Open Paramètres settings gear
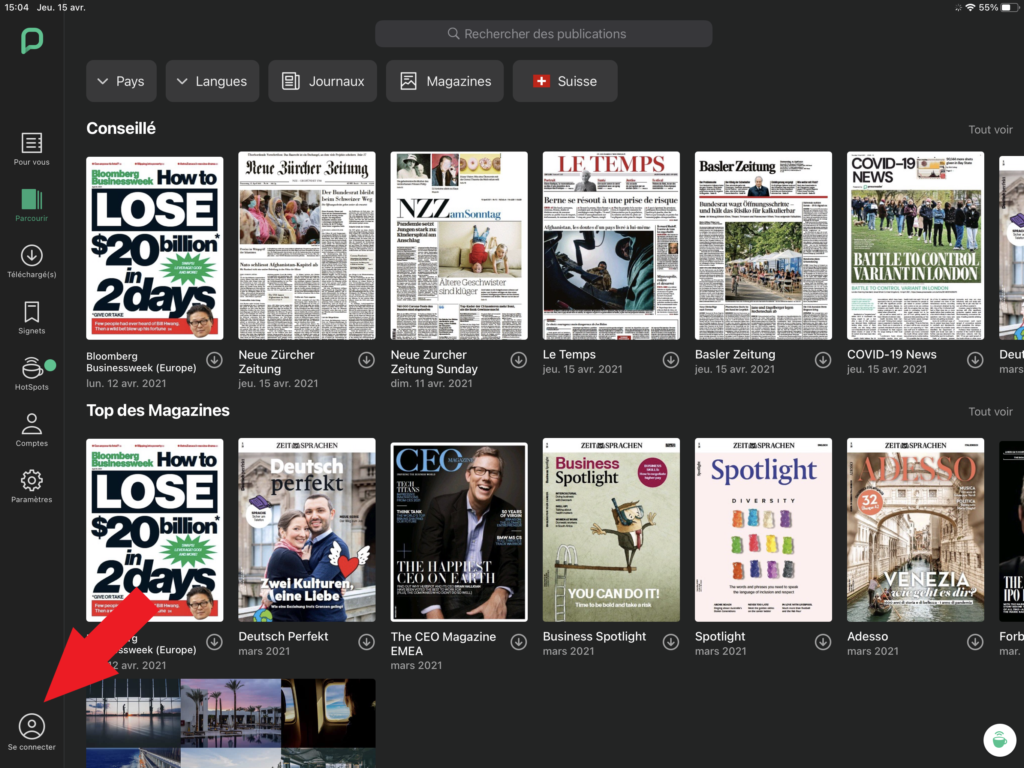1024x768 pixels. pos(31,487)
